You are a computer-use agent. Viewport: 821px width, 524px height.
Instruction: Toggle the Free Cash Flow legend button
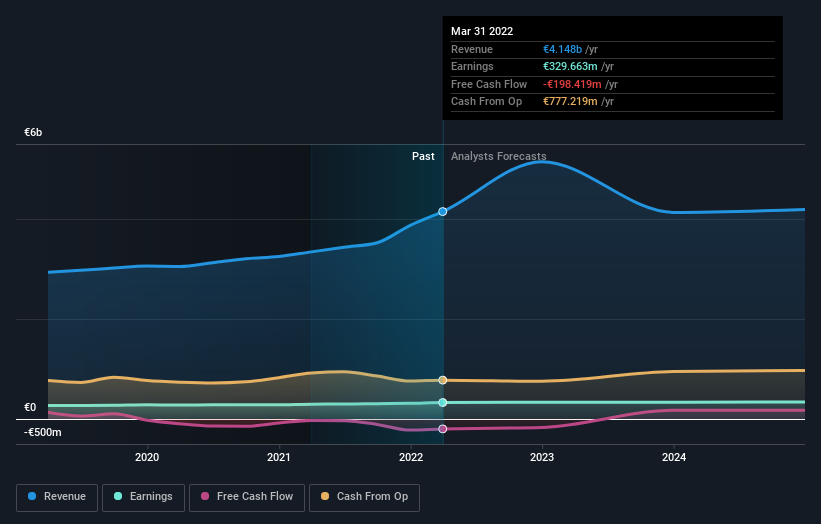[x=247, y=497]
